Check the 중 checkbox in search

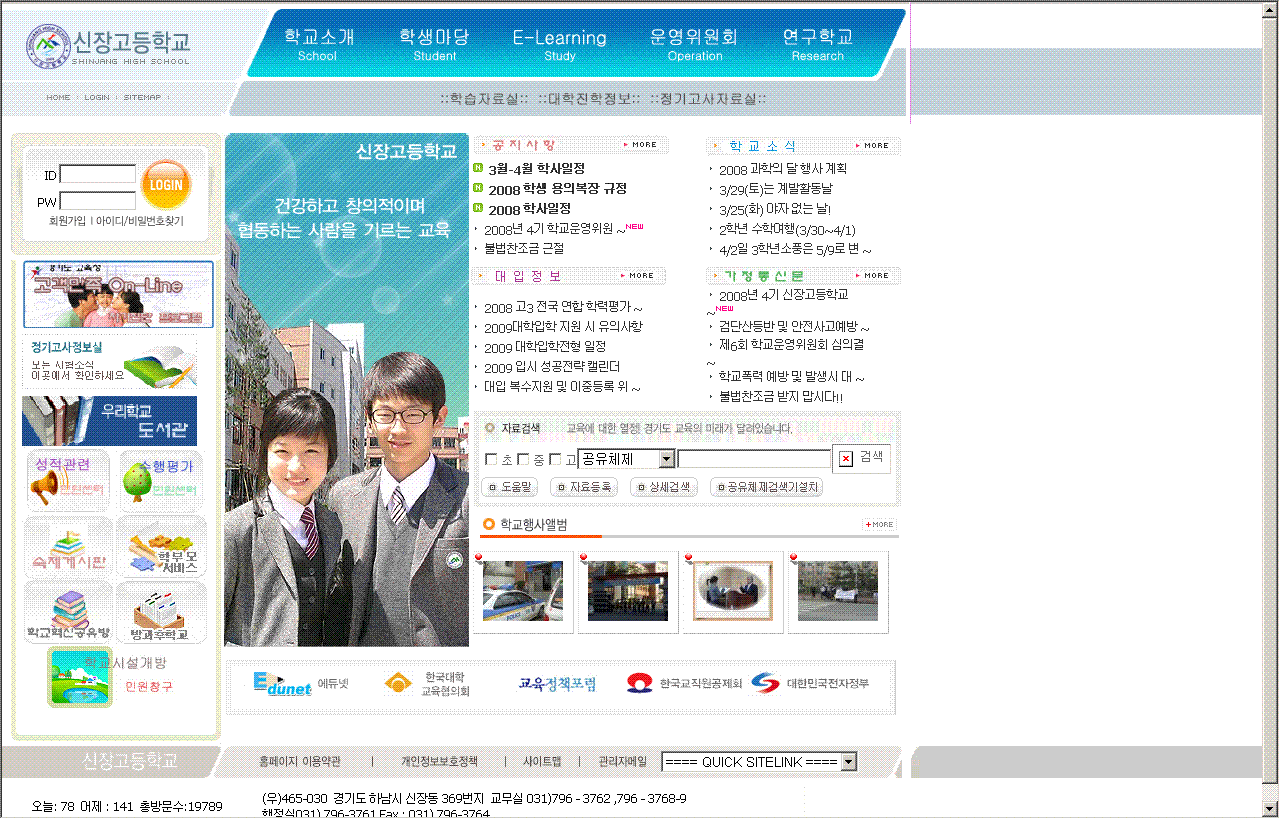[523, 460]
